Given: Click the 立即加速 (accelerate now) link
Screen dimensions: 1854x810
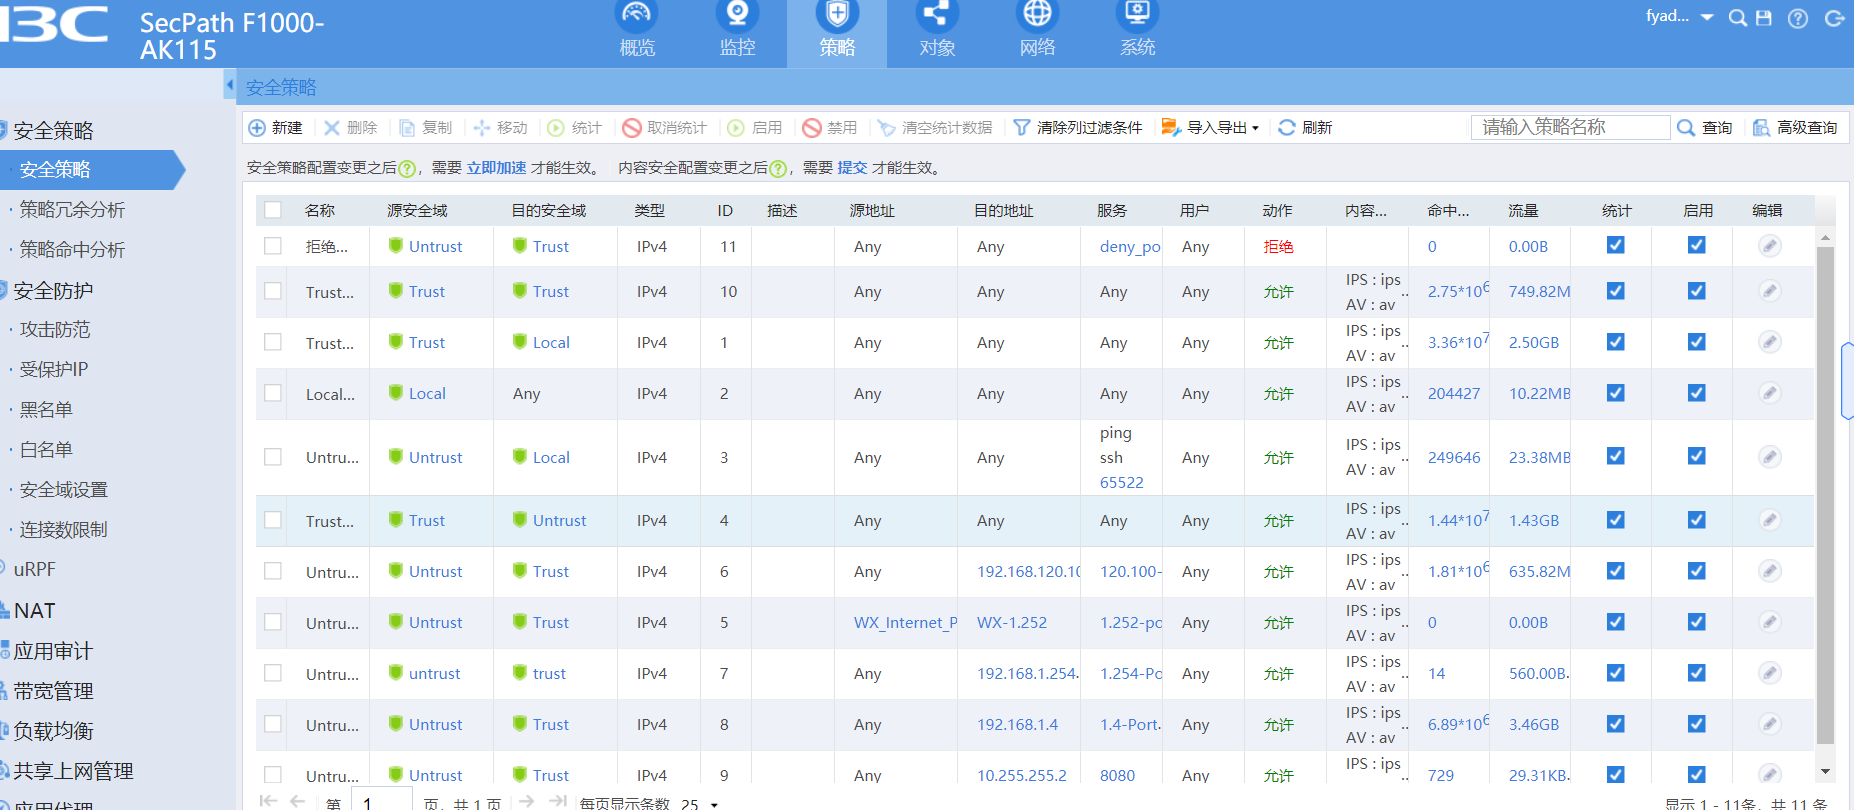Looking at the screenshot, I should tap(496, 168).
